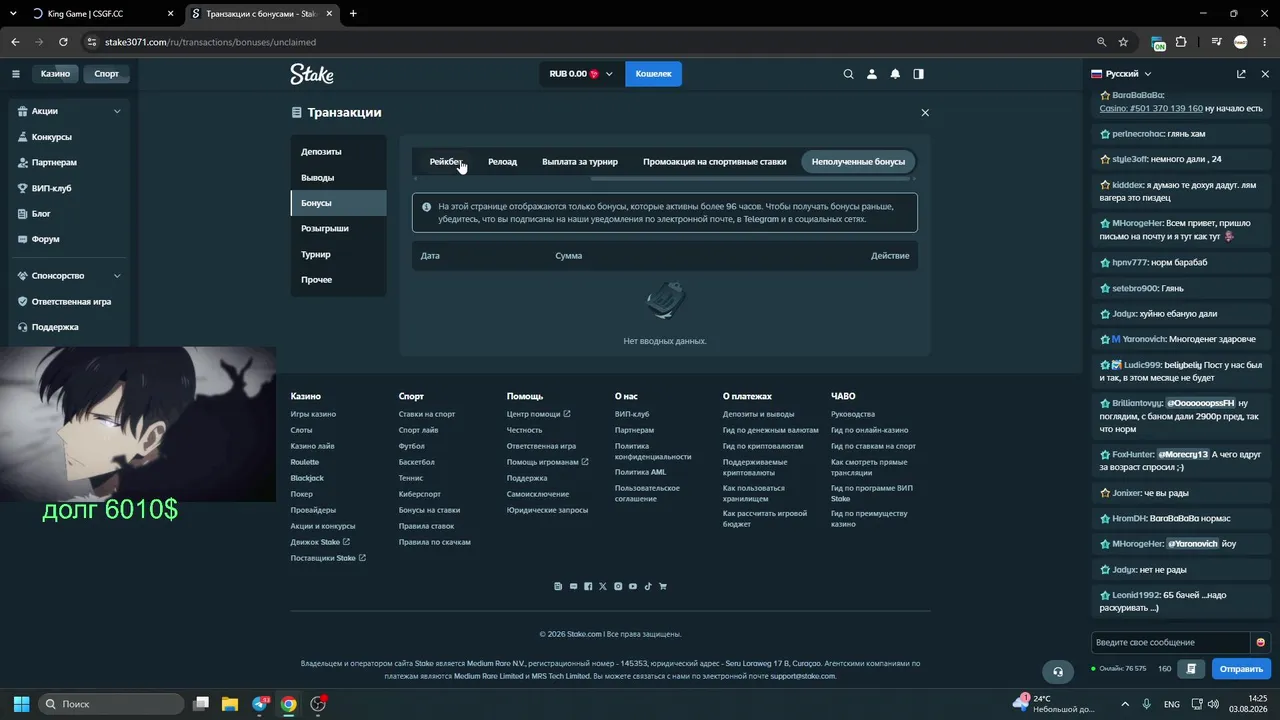1280x720 pixels.
Task: Open Stake Facebook page icon
Action: pos(588,586)
